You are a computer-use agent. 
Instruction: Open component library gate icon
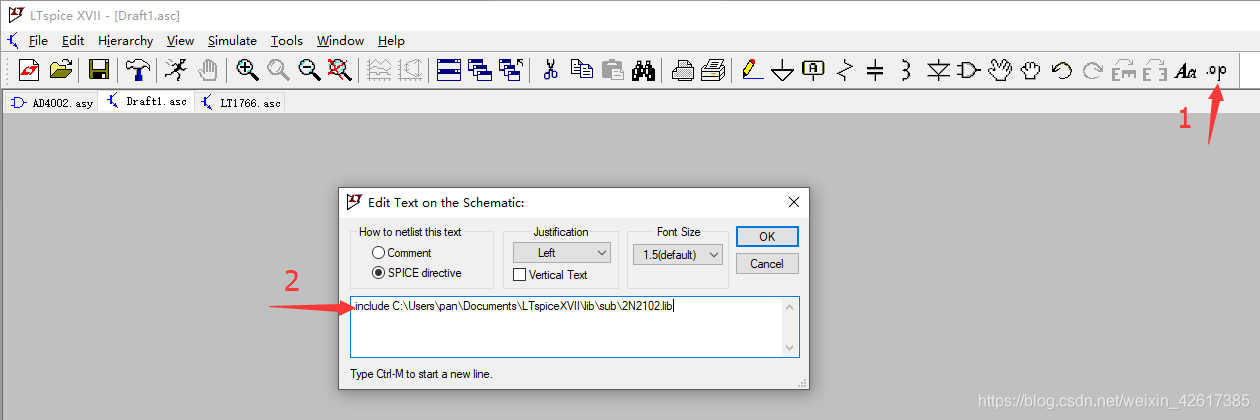point(969,70)
